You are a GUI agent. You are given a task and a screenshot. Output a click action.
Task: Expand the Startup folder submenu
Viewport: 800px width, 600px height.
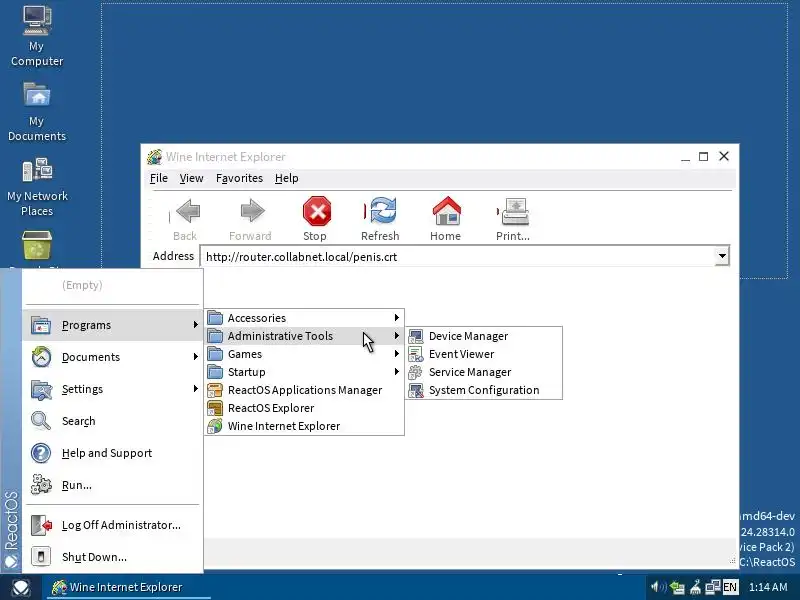tap(305, 372)
